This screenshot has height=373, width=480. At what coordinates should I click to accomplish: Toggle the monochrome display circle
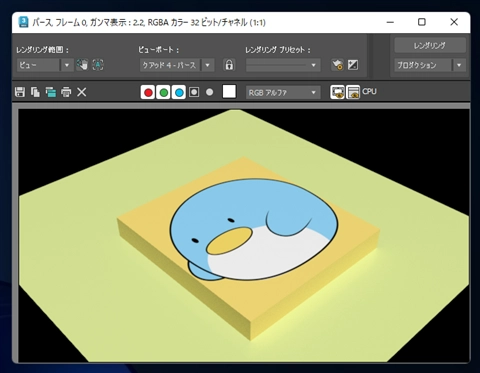pyautogui.click(x=209, y=92)
